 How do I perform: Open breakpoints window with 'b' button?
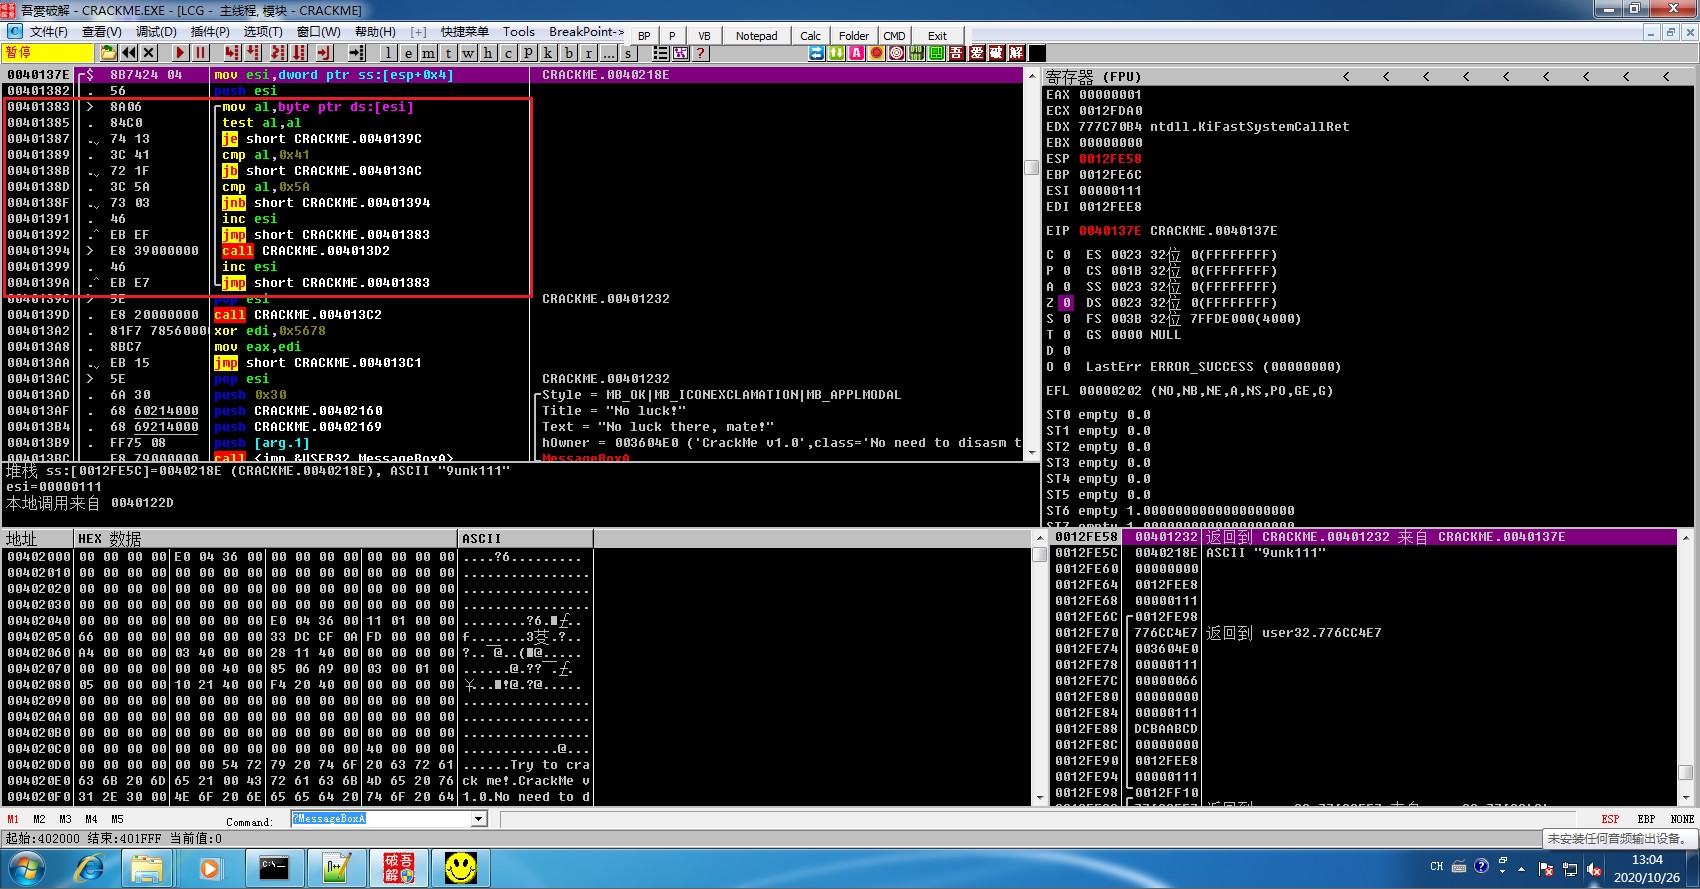coord(568,53)
